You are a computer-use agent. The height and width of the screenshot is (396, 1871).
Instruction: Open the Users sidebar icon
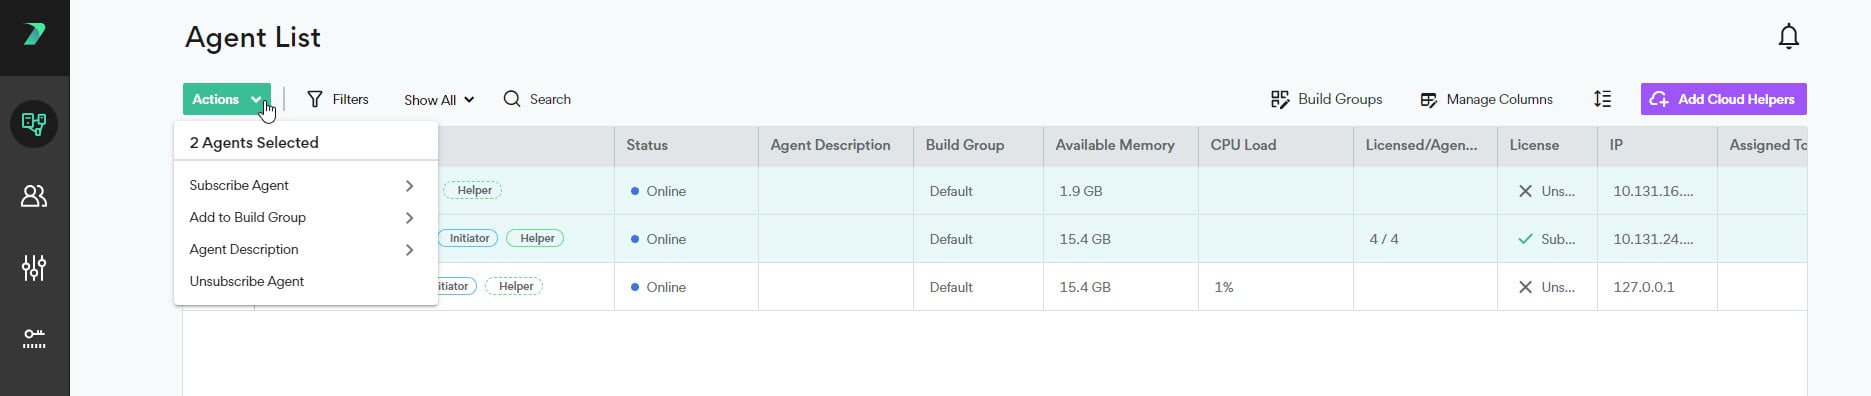(x=34, y=196)
